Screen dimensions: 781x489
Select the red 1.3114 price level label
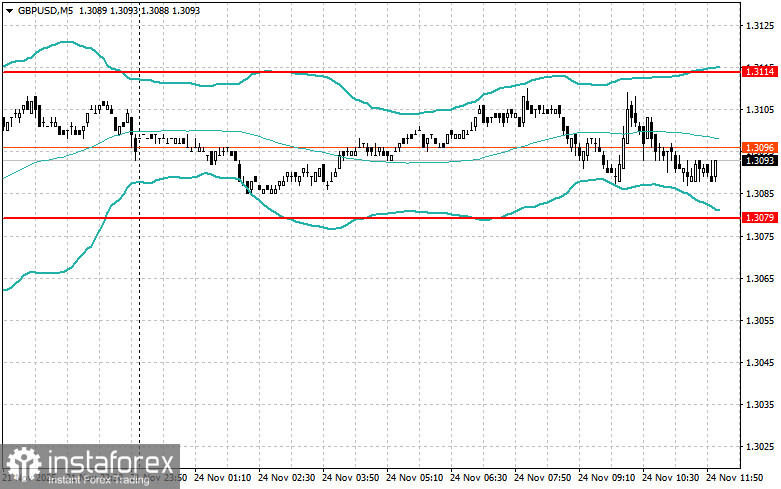pyautogui.click(x=760, y=72)
